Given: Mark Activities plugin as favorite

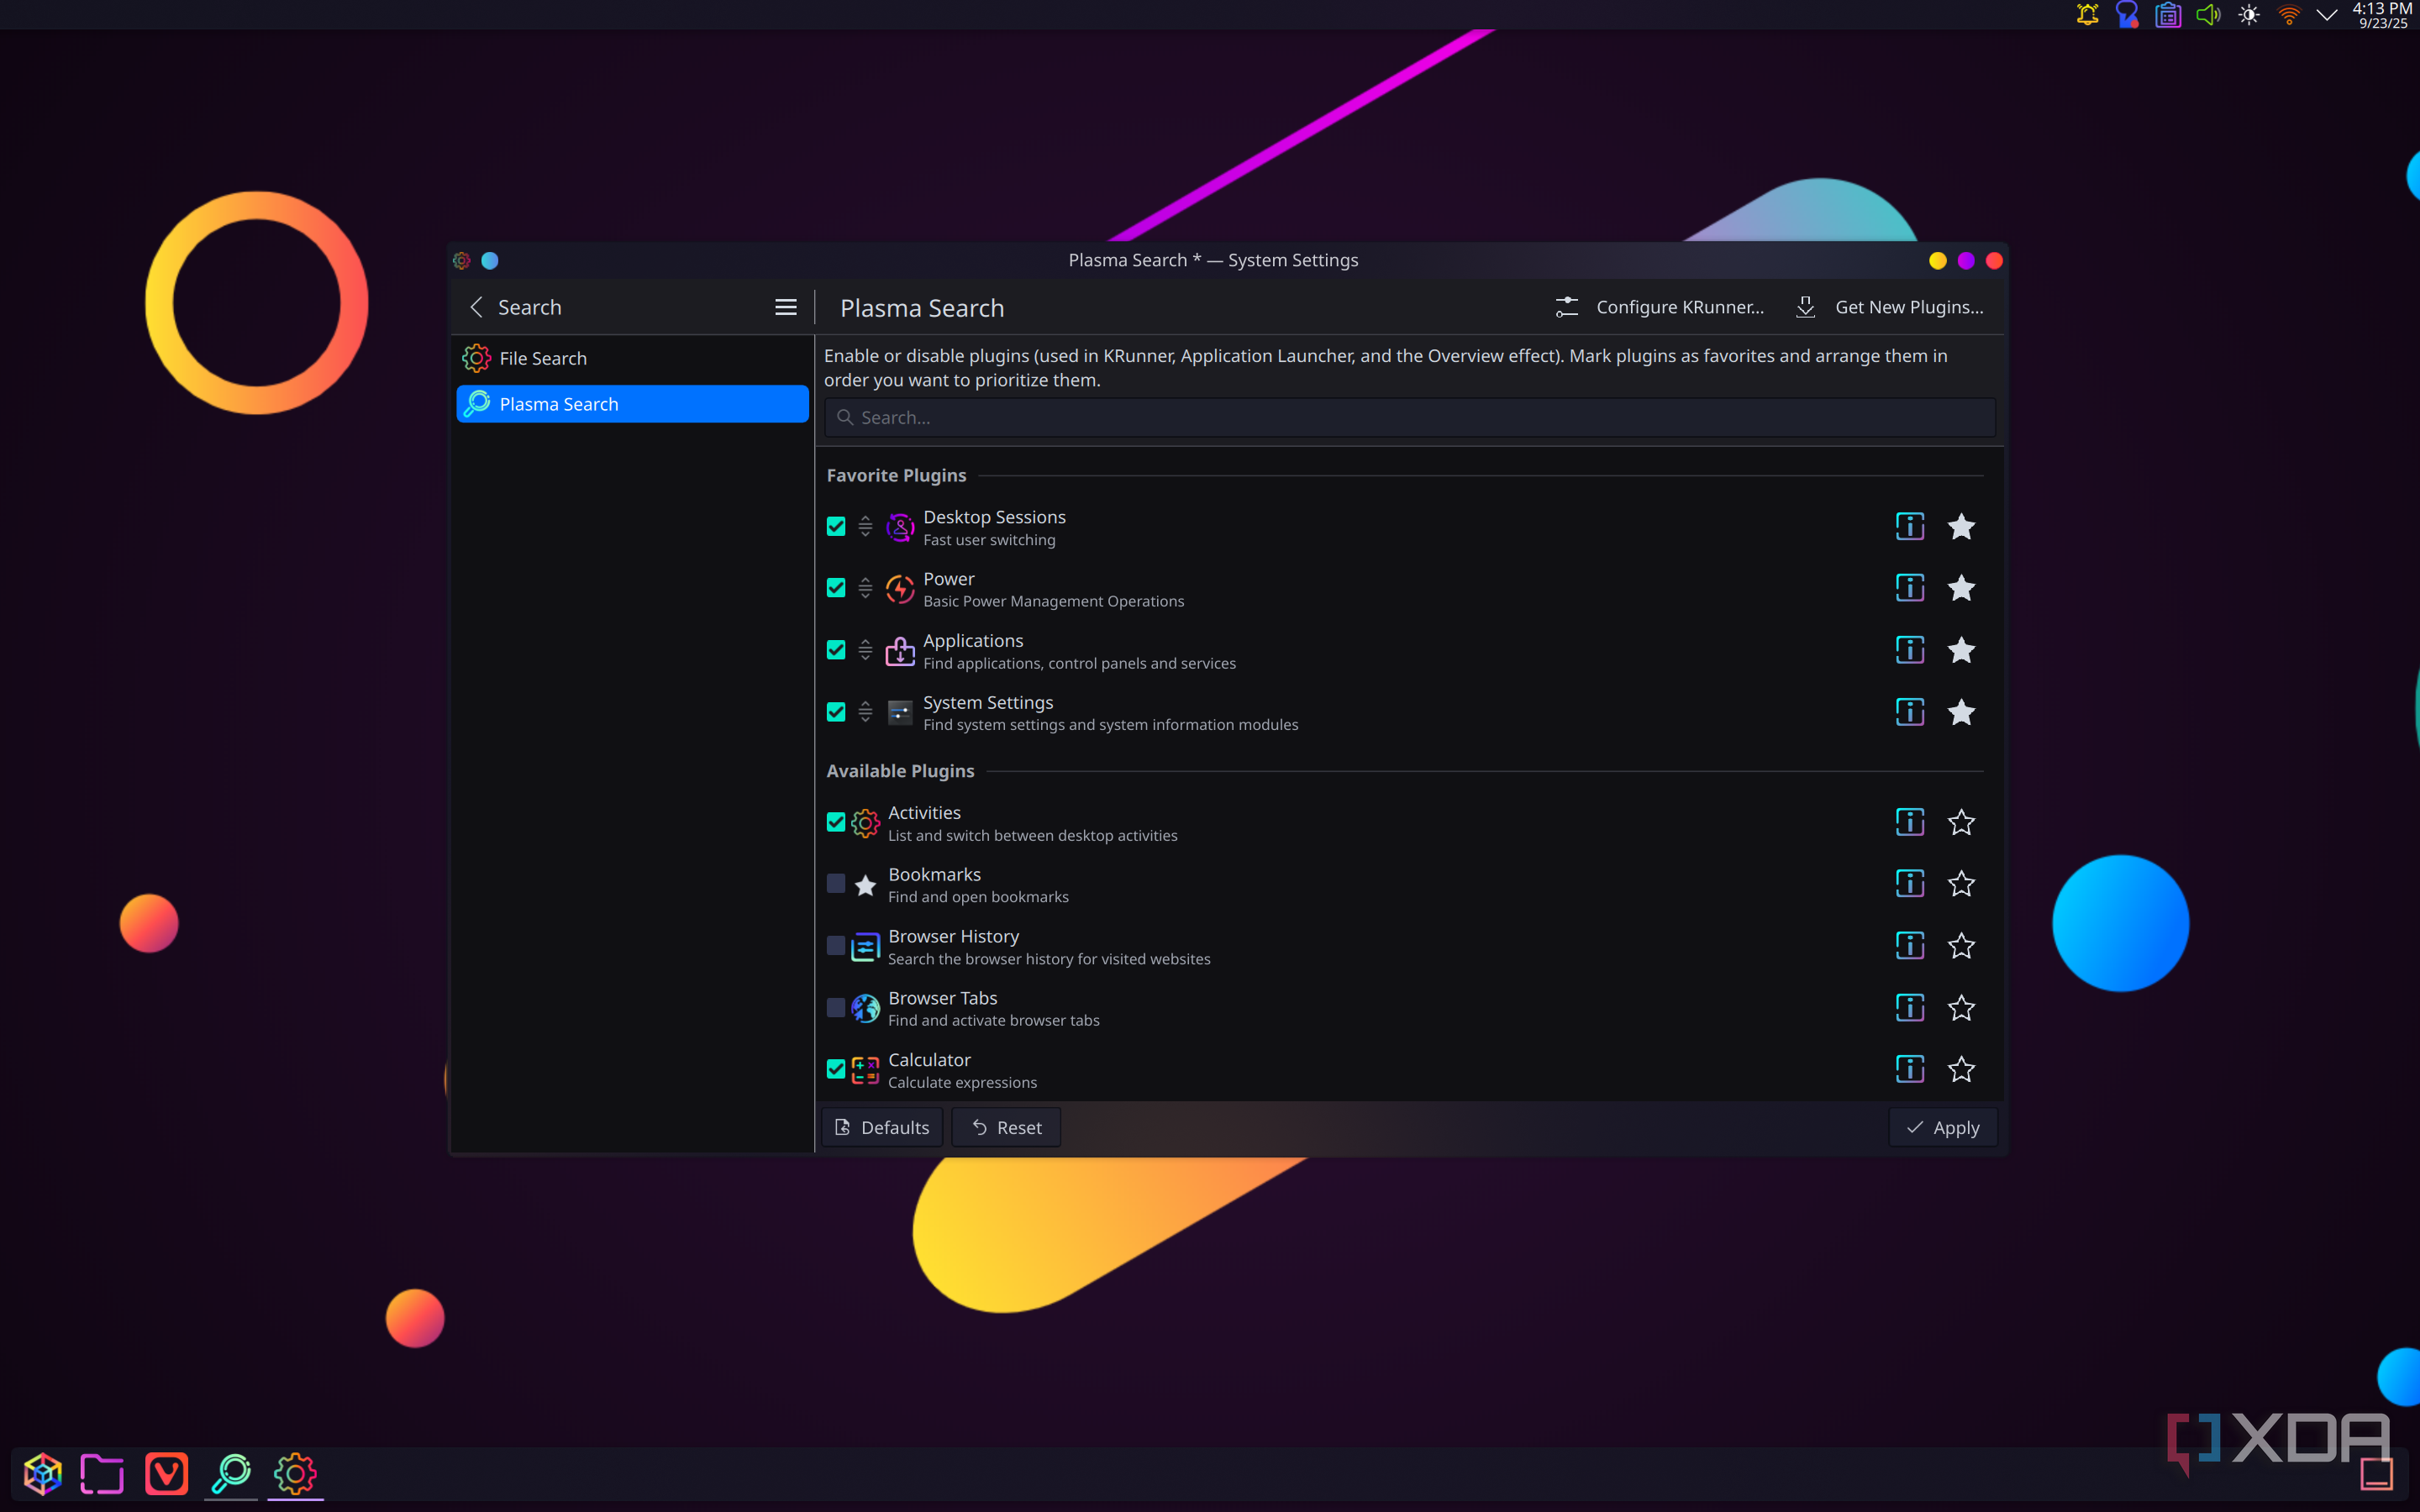Looking at the screenshot, I should coord(1961,822).
